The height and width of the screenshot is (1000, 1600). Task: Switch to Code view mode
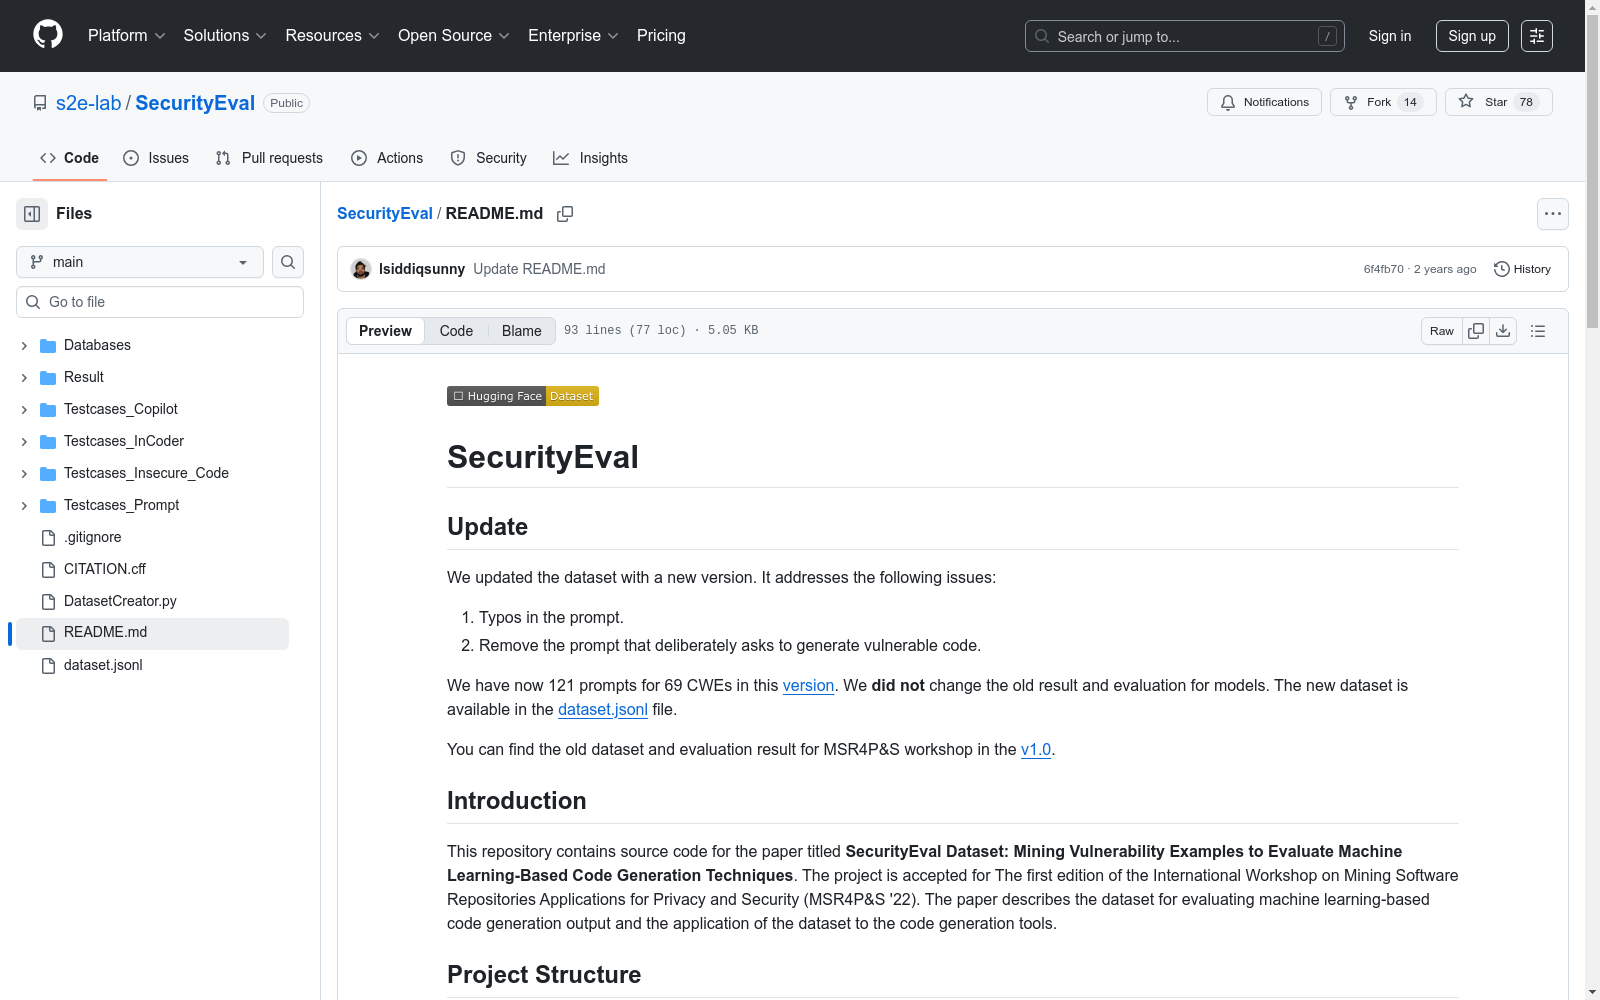pos(456,331)
